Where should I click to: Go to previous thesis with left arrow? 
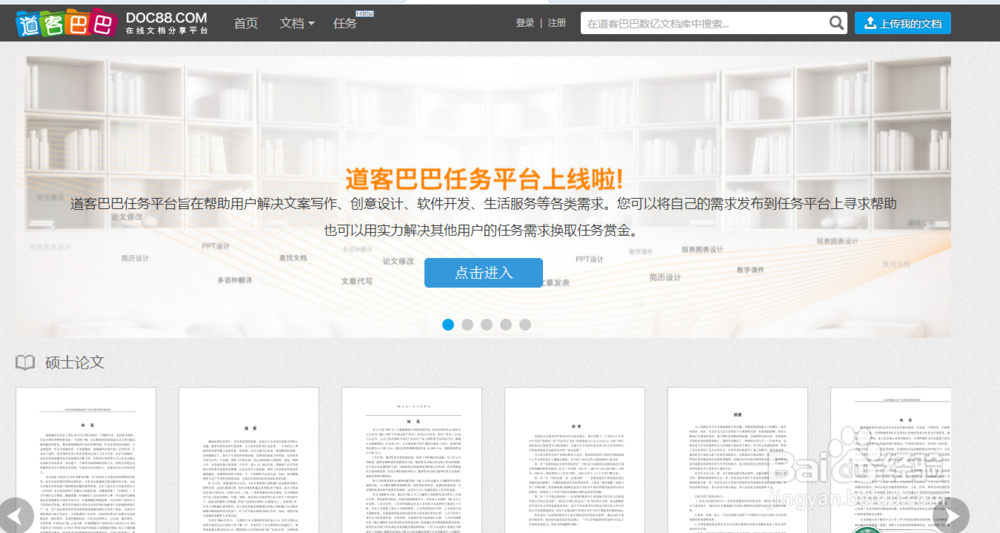pos(15,515)
